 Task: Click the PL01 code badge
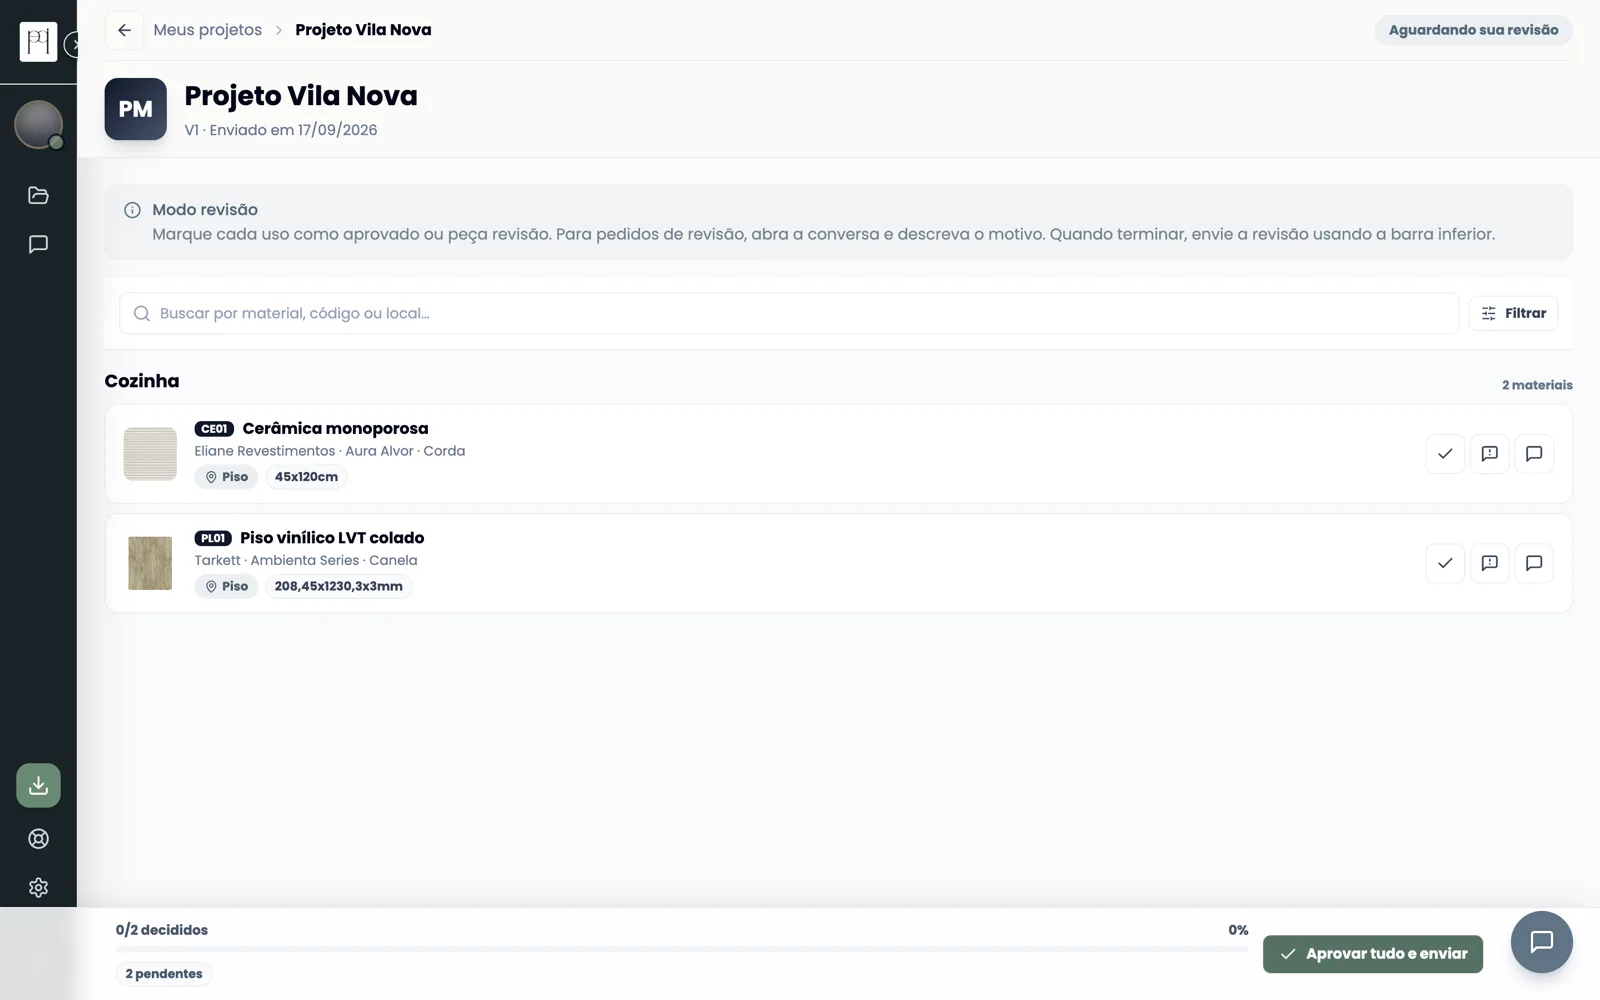213,538
